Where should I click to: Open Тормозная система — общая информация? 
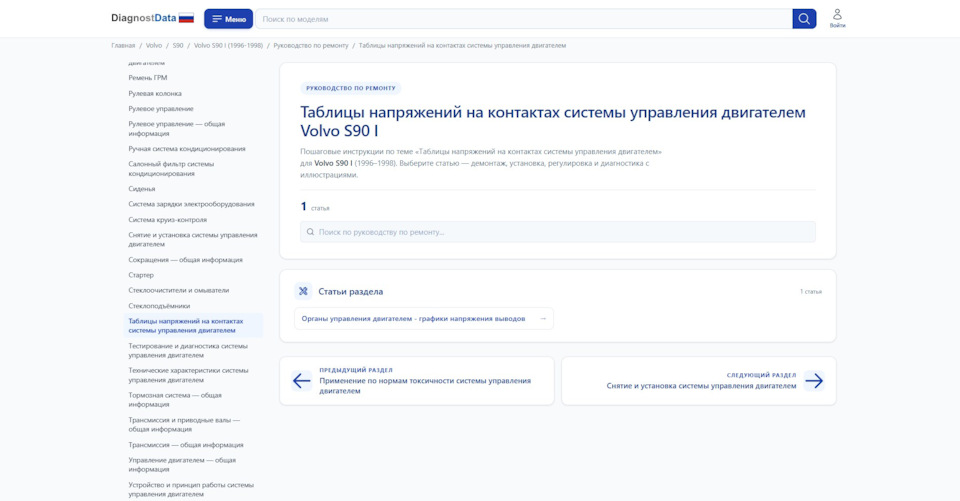pos(175,400)
